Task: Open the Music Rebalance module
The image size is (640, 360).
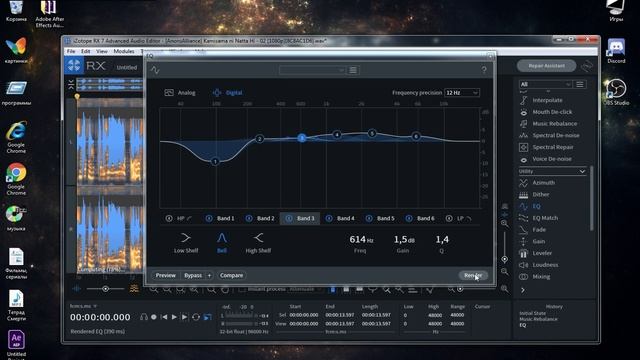Action: [x=554, y=124]
